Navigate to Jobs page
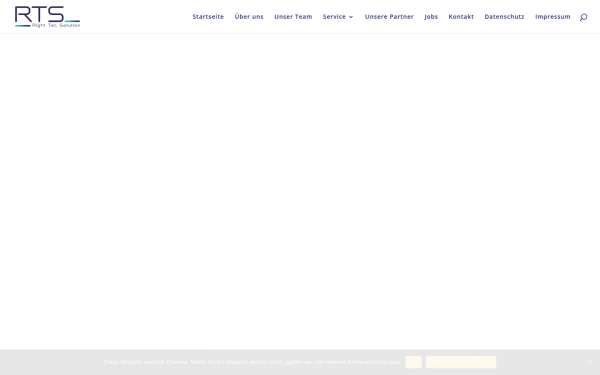This screenshot has width=600, height=375. (x=431, y=16)
